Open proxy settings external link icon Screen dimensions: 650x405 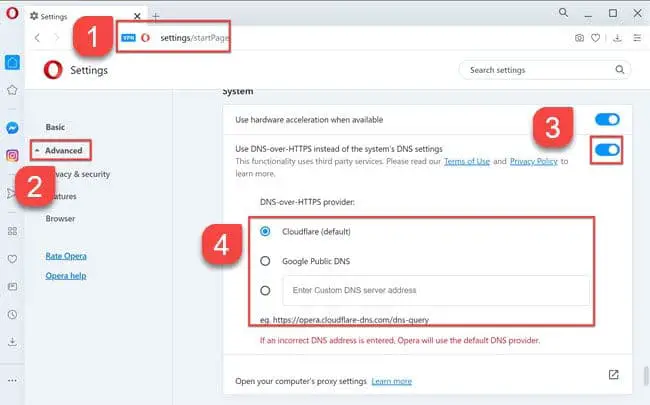click(614, 375)
